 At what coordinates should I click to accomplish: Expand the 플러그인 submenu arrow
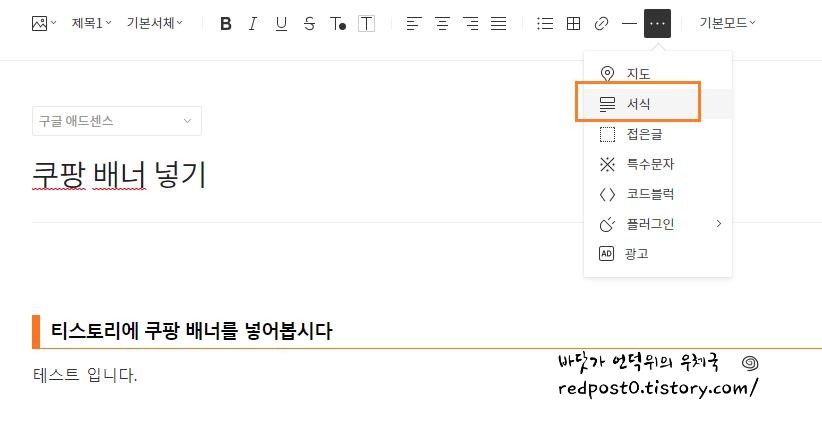(719, 224)
